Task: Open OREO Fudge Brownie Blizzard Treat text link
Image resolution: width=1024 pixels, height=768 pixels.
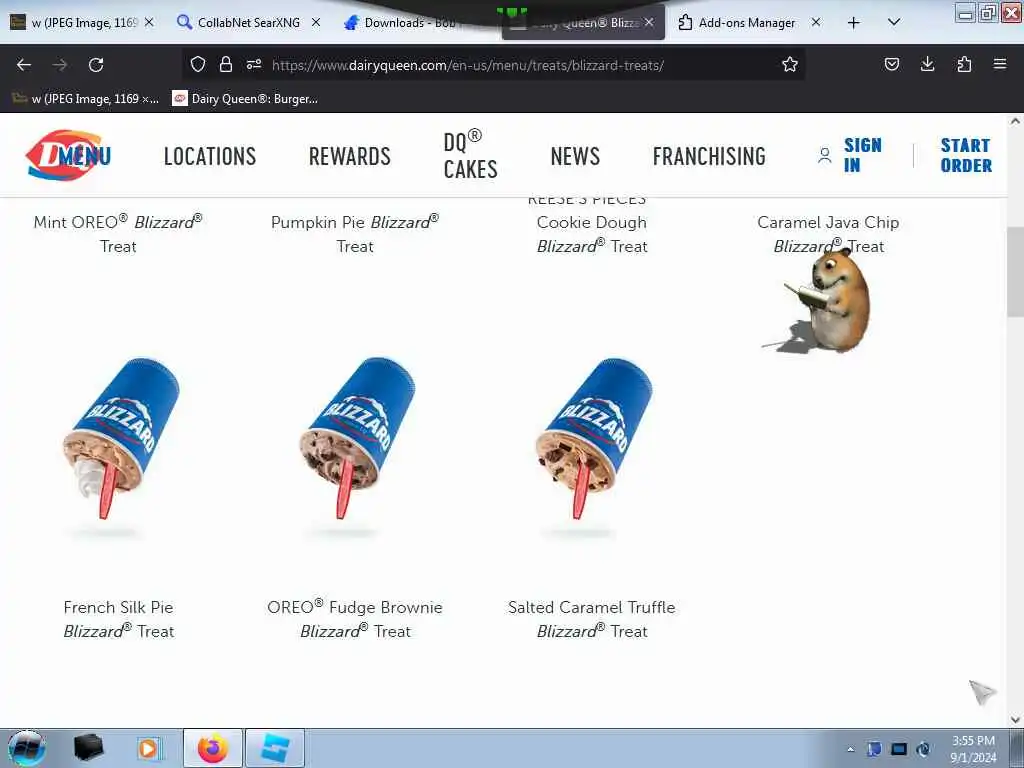Action: coord(355,619)
